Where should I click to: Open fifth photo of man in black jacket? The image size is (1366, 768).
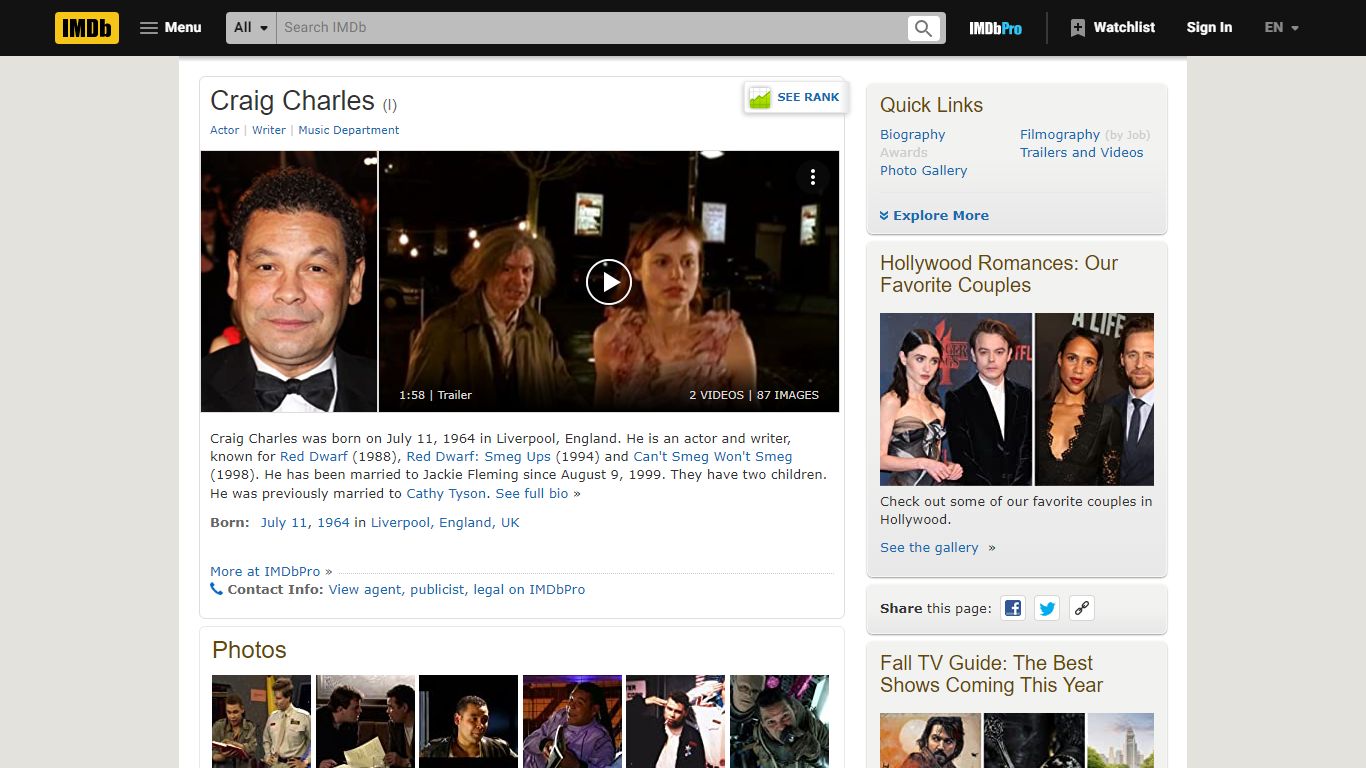coord(675,721)
